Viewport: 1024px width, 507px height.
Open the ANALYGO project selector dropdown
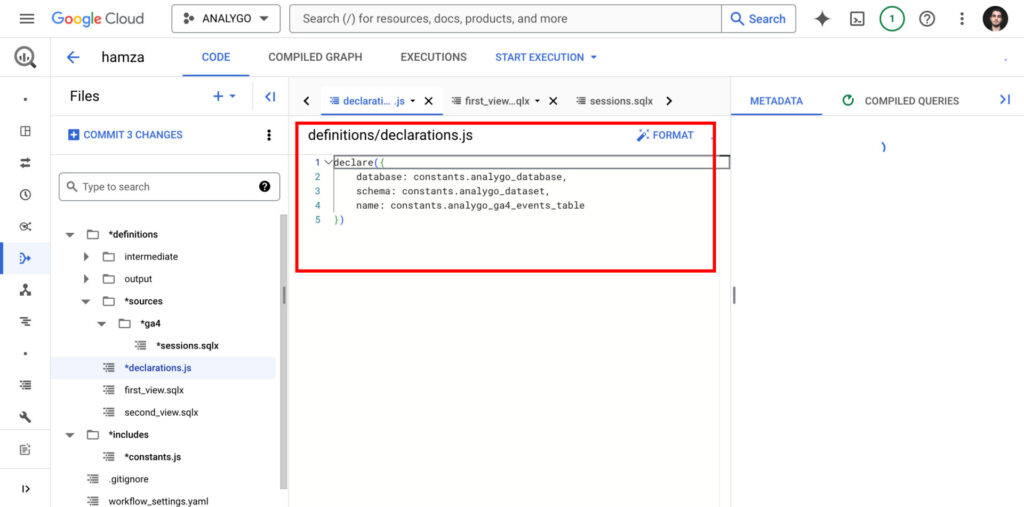pos(226,19)
